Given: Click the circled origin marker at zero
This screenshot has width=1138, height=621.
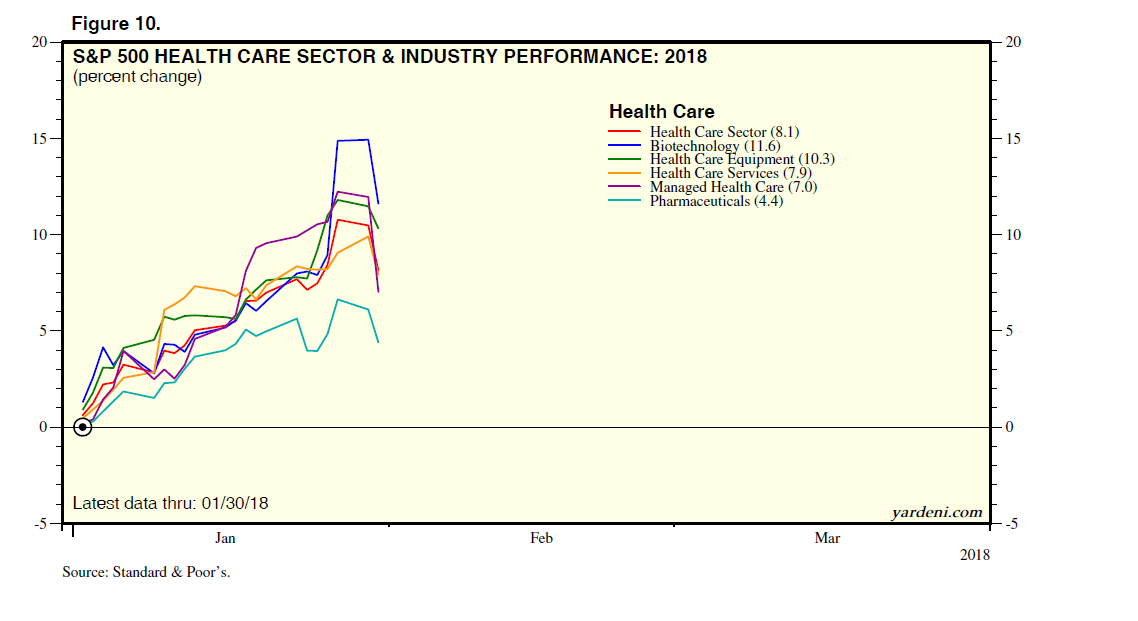Looking at the screenshot, I should (x=83, y=427).
